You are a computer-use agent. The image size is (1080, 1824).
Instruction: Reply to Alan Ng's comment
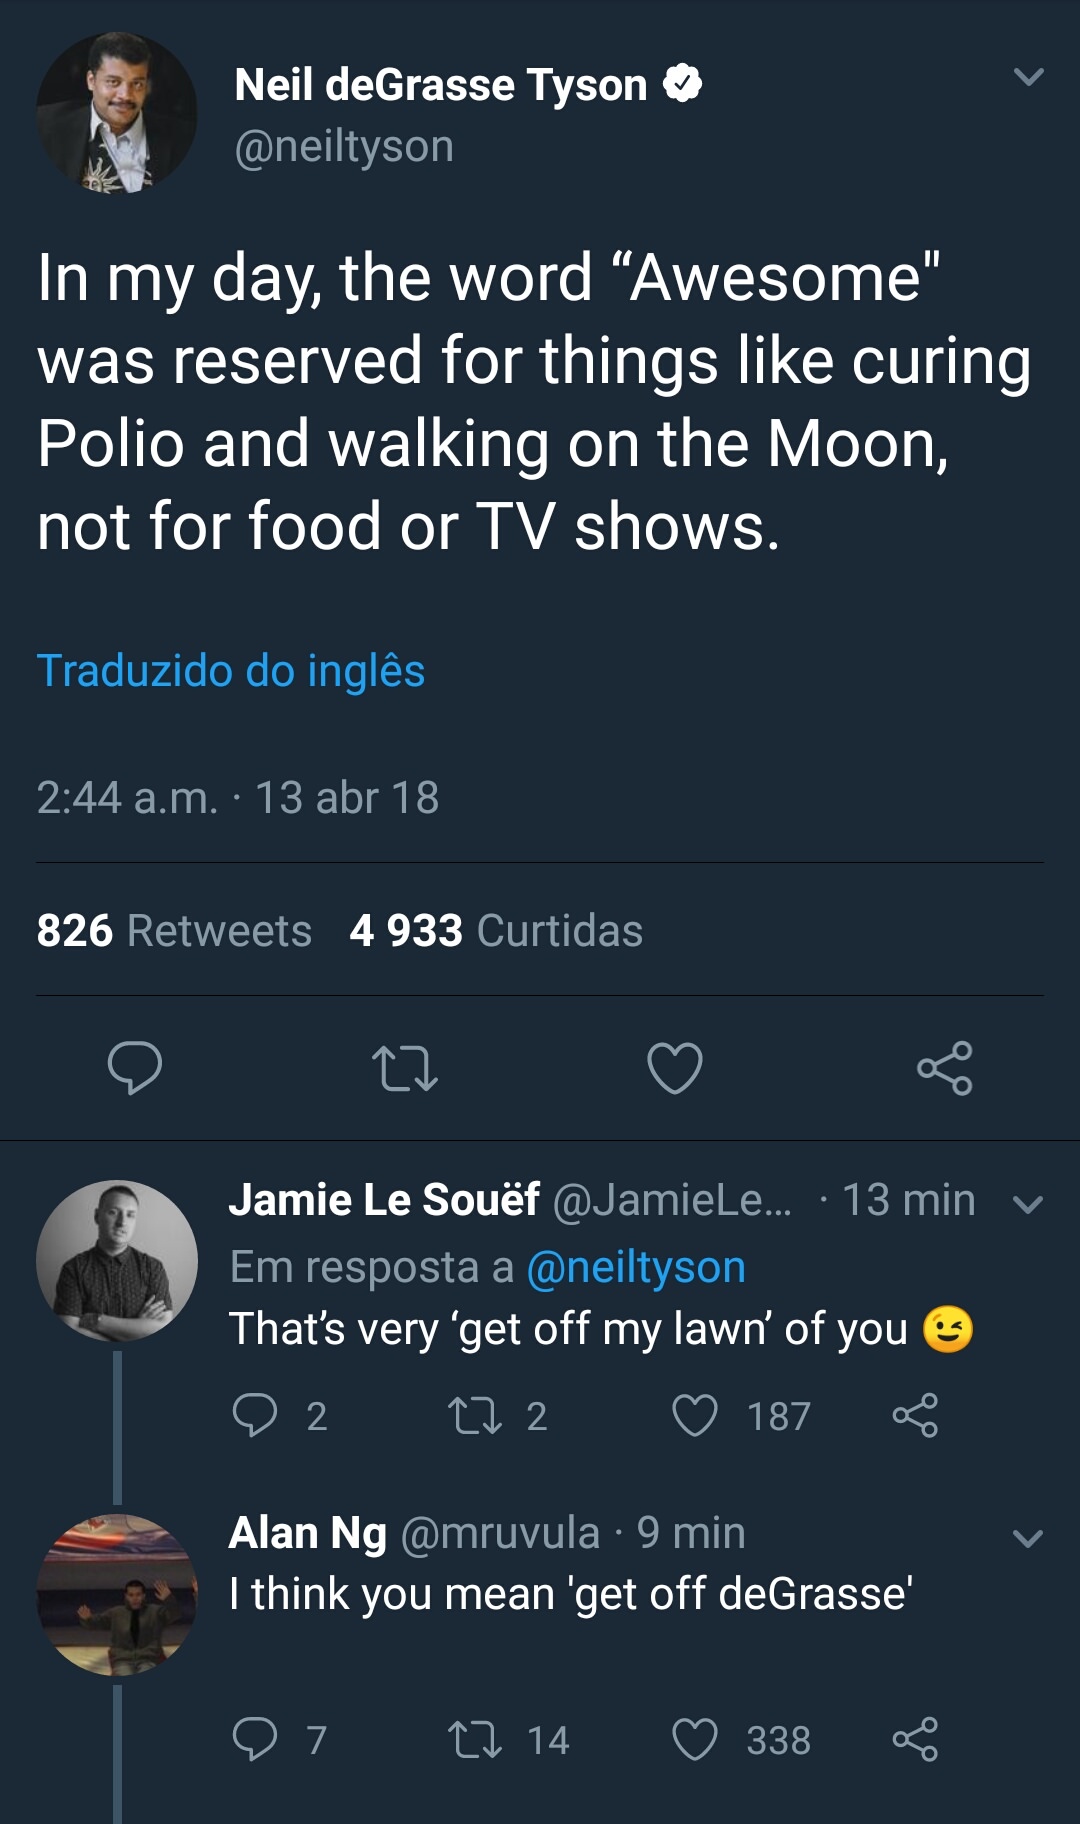click(255, 1739)
